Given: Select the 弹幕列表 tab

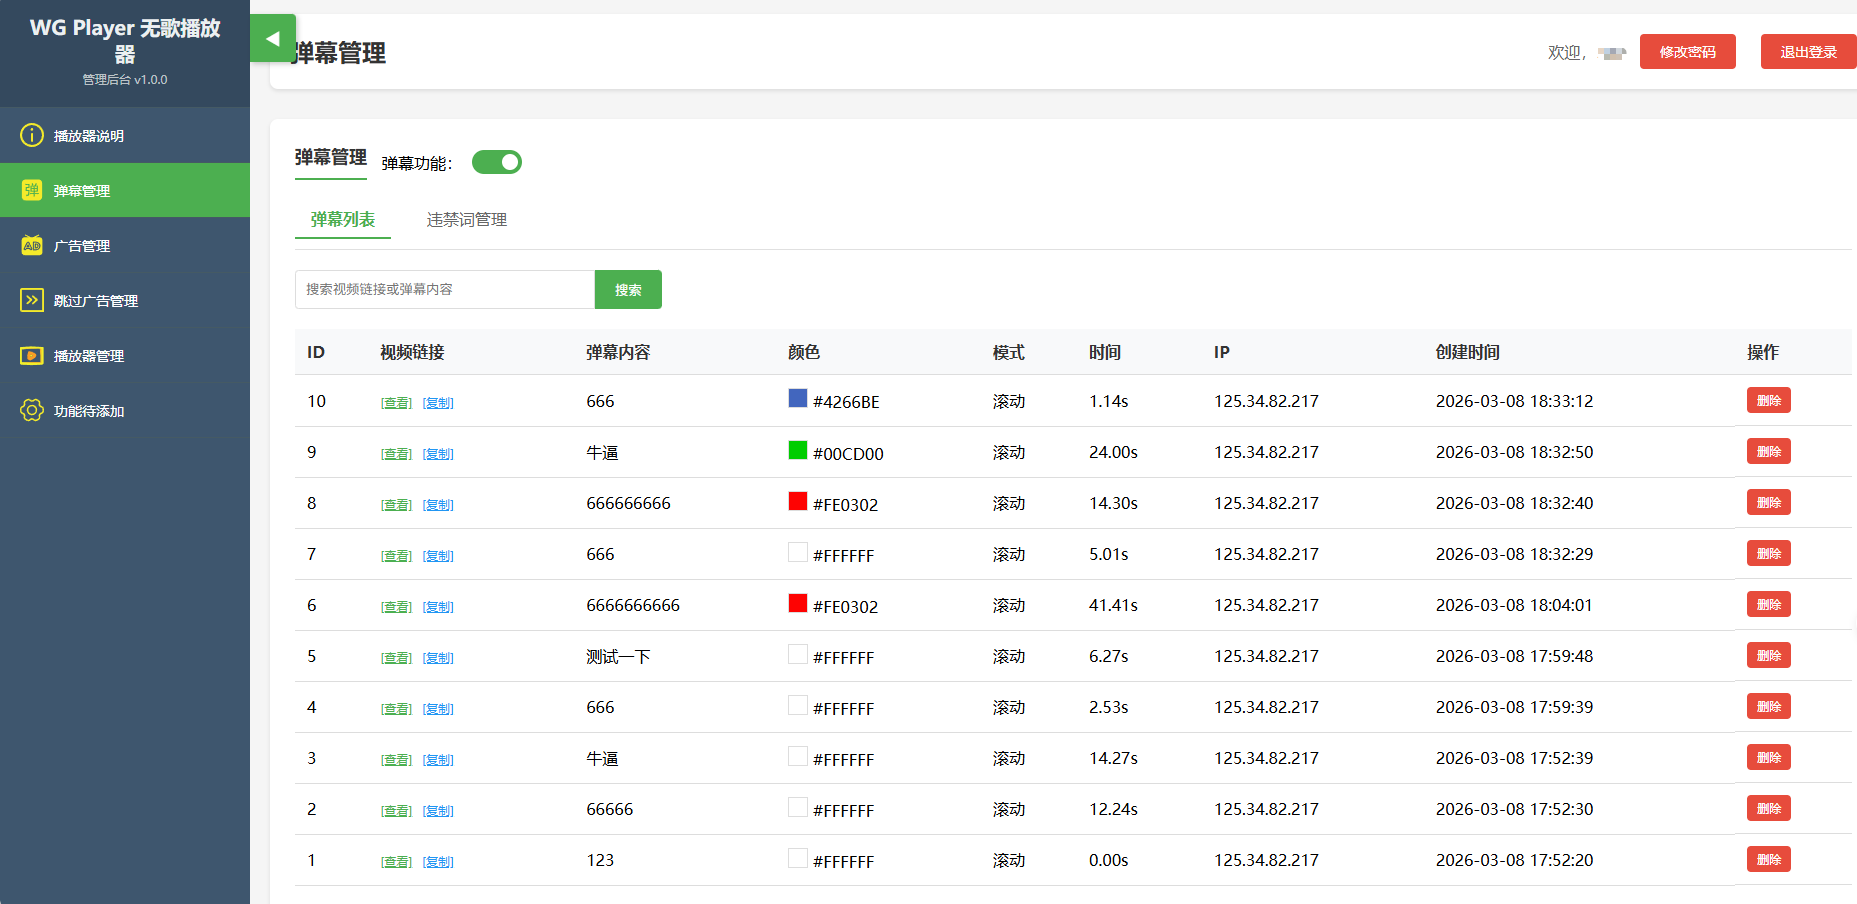Looking at the screenshot, I should tap(342, 220).
